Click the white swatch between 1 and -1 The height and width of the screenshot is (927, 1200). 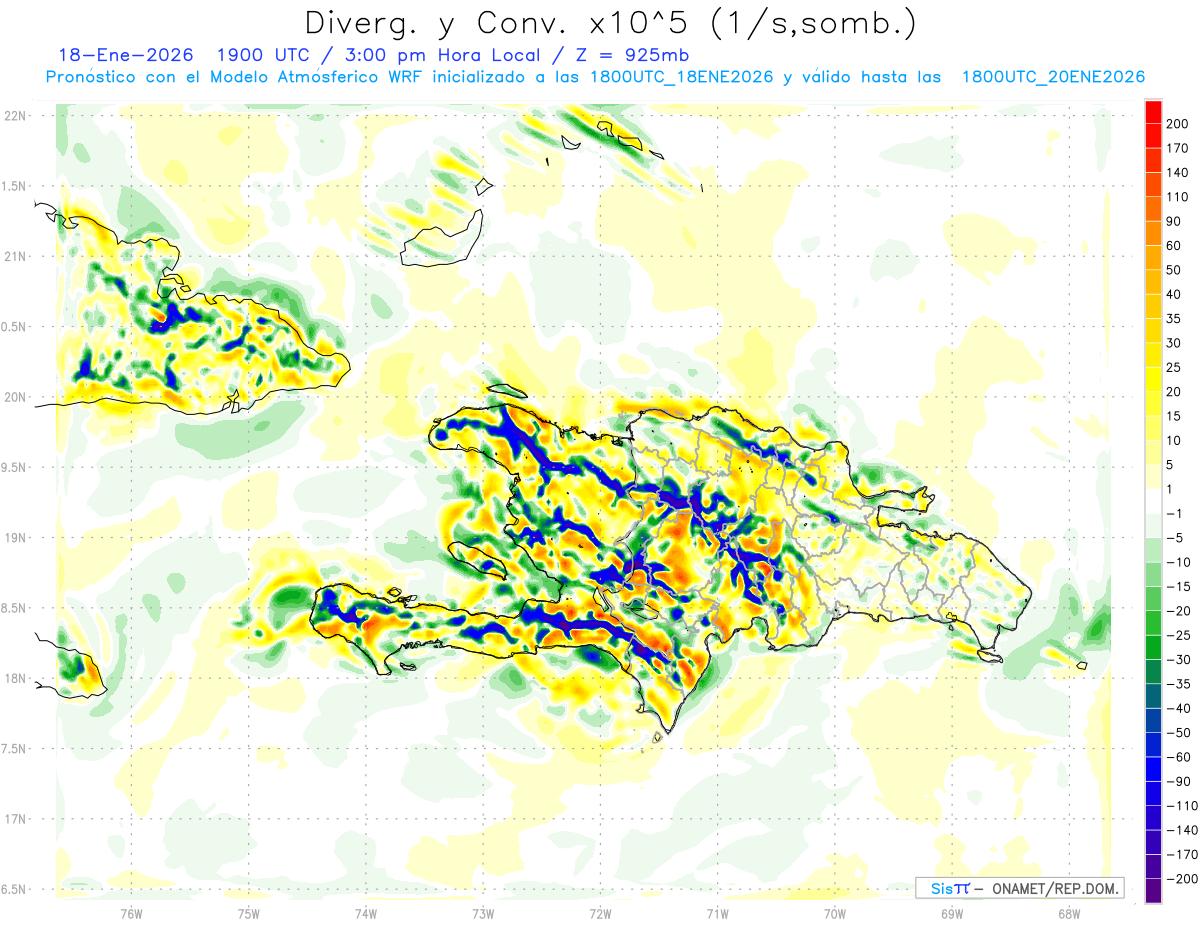(x=1153, y=501)
